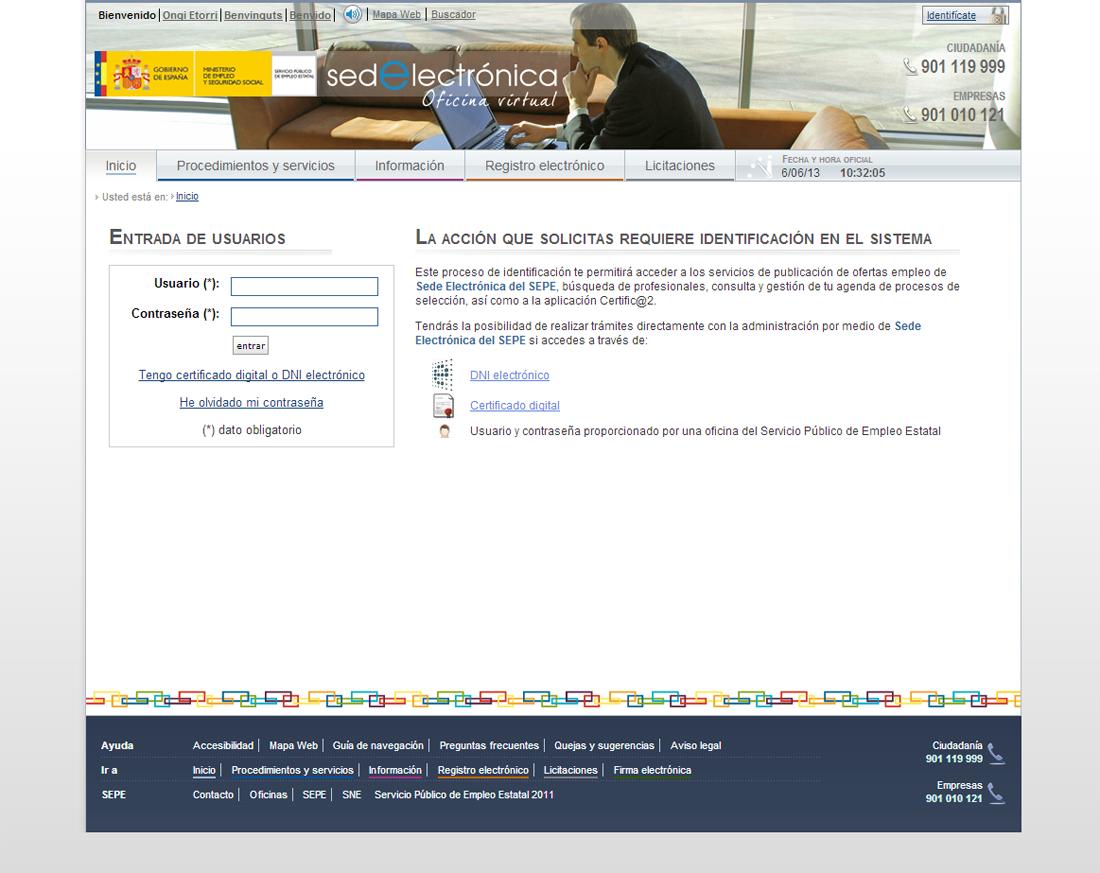The image size is (1100, 873).
Task: Switch language to Ongi Etorri
Action: click(x=190, y=15)
